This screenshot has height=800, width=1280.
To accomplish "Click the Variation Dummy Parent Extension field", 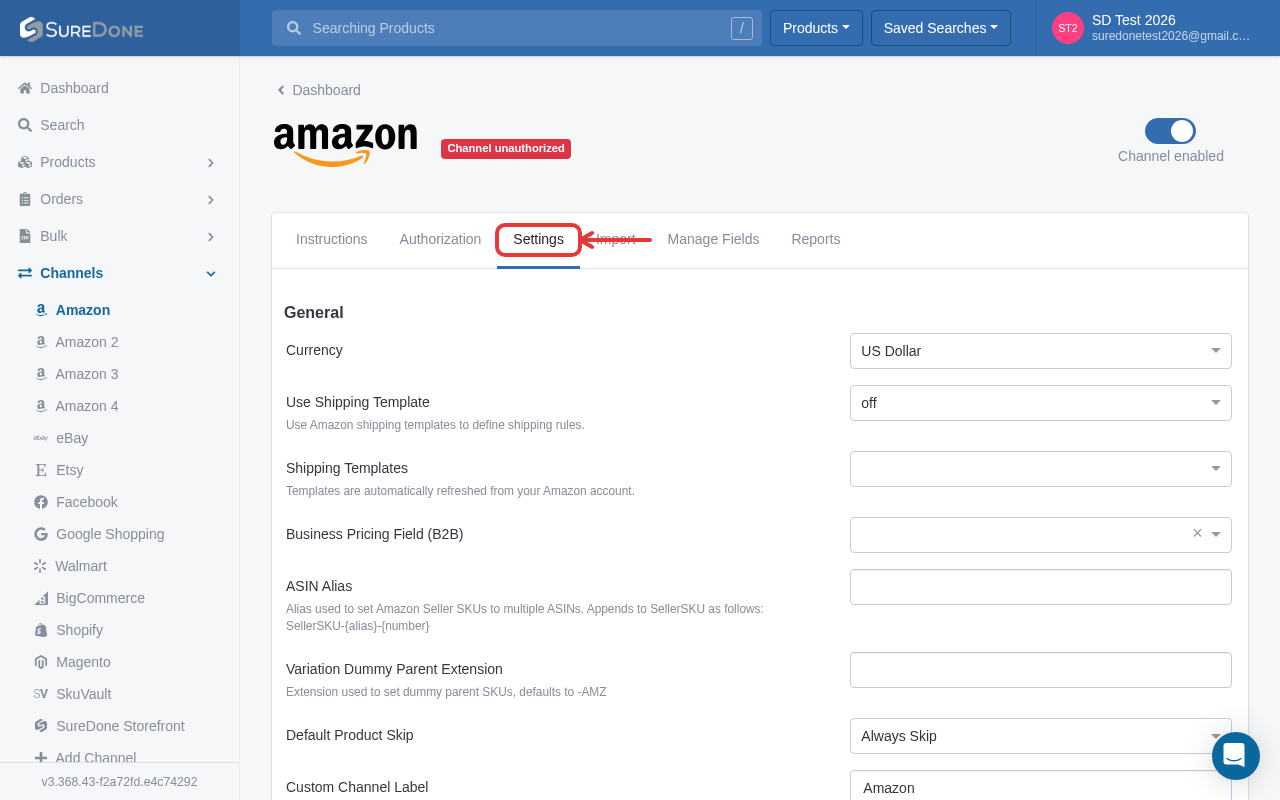I will point(1041,670).
